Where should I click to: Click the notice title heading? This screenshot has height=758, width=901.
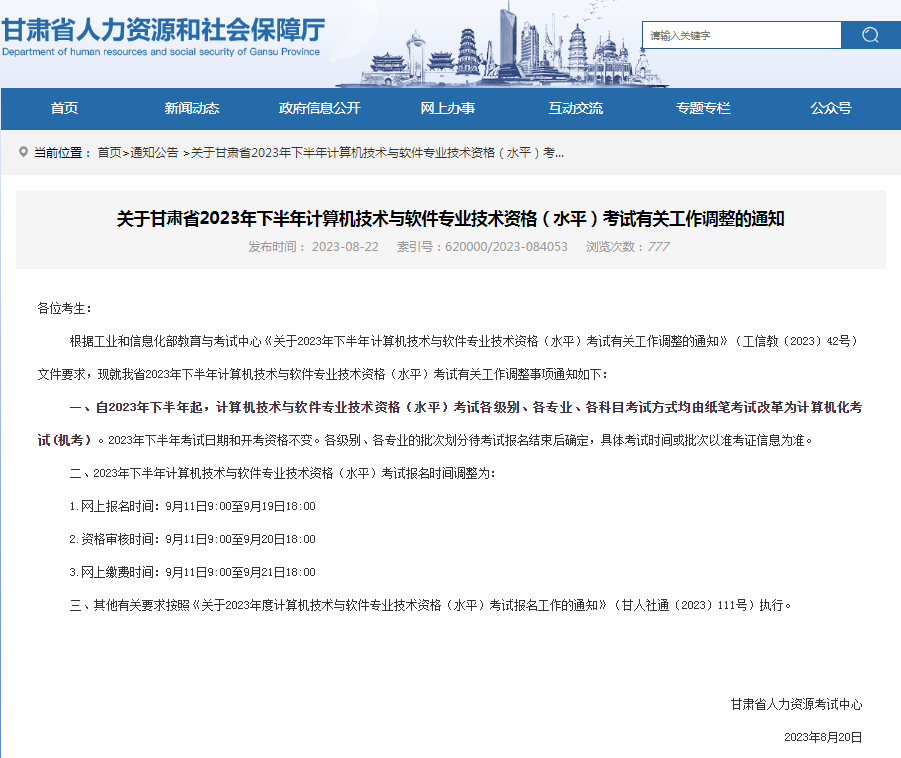point(450,219)
